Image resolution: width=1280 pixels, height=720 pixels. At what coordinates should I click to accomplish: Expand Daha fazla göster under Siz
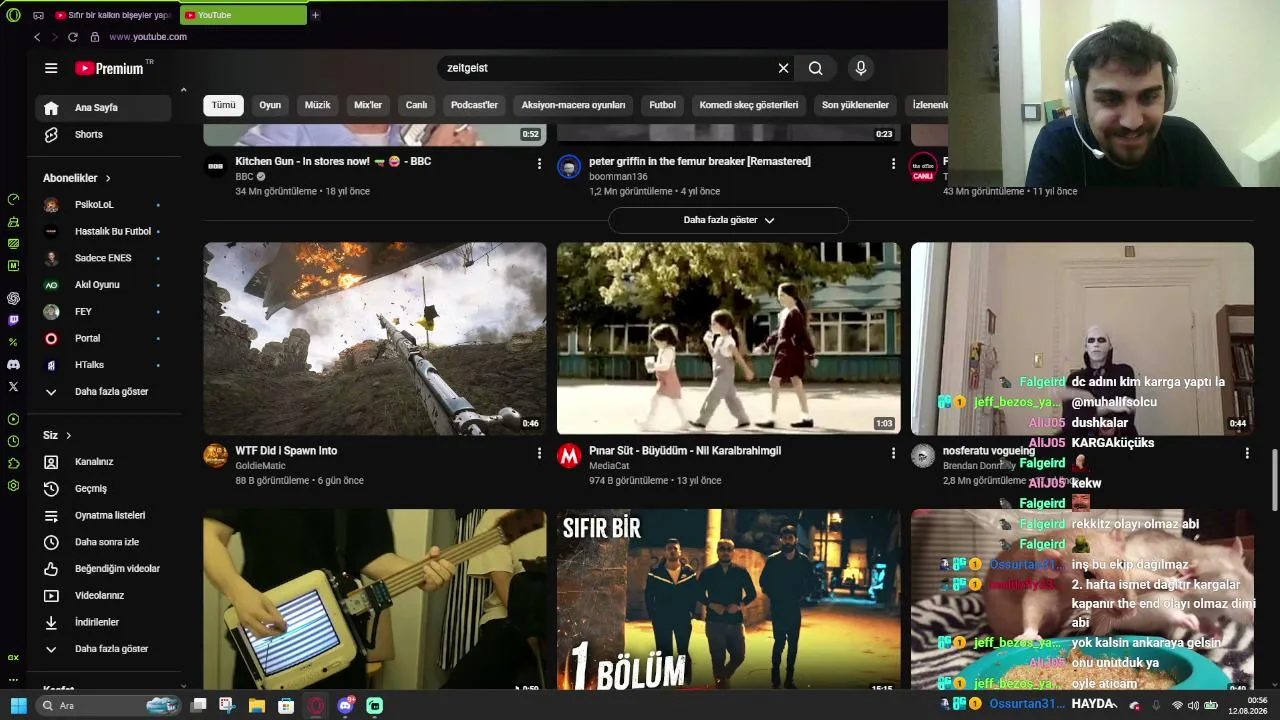click(x=104, y=649)
